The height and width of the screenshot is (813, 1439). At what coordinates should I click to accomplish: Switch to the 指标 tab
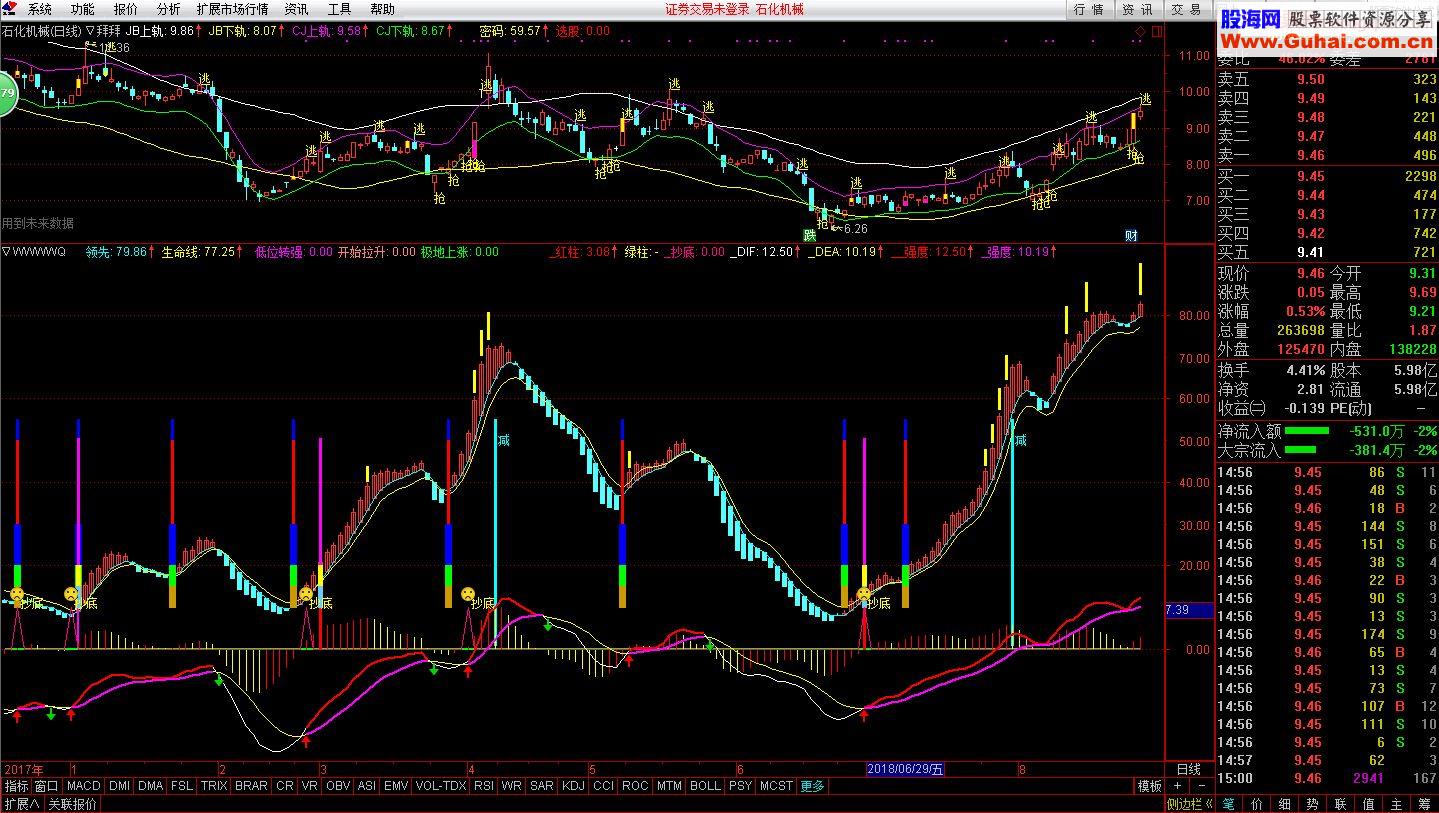[x=16, y=786]
